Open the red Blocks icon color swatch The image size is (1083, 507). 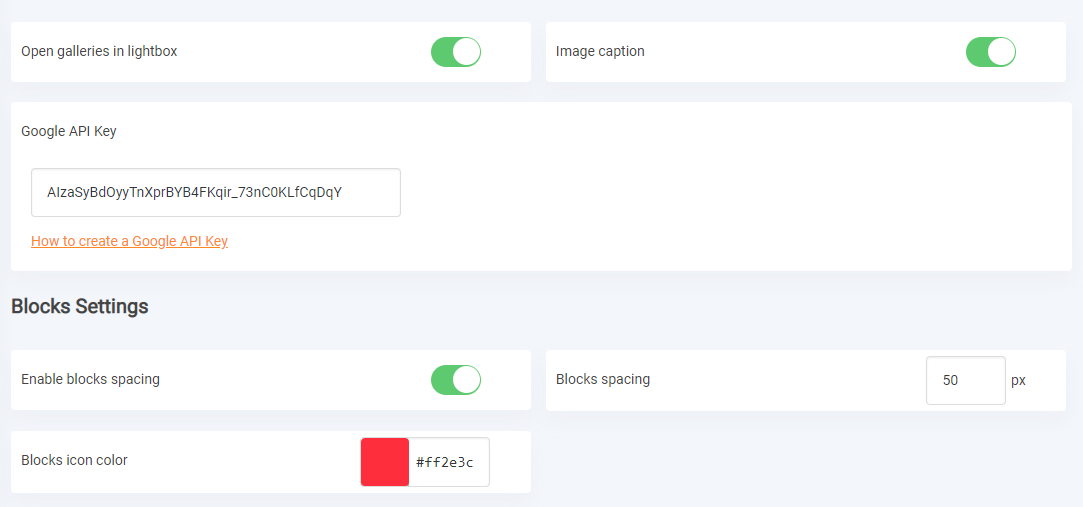pyautogui.click(x=385, y=462)
